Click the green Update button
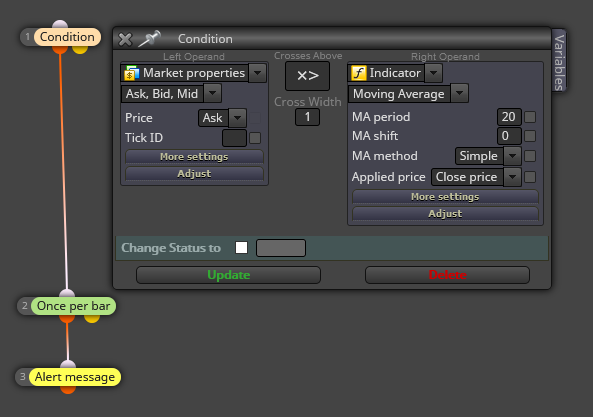This screenshot has height=417, width=593. [x=228, y=275]
